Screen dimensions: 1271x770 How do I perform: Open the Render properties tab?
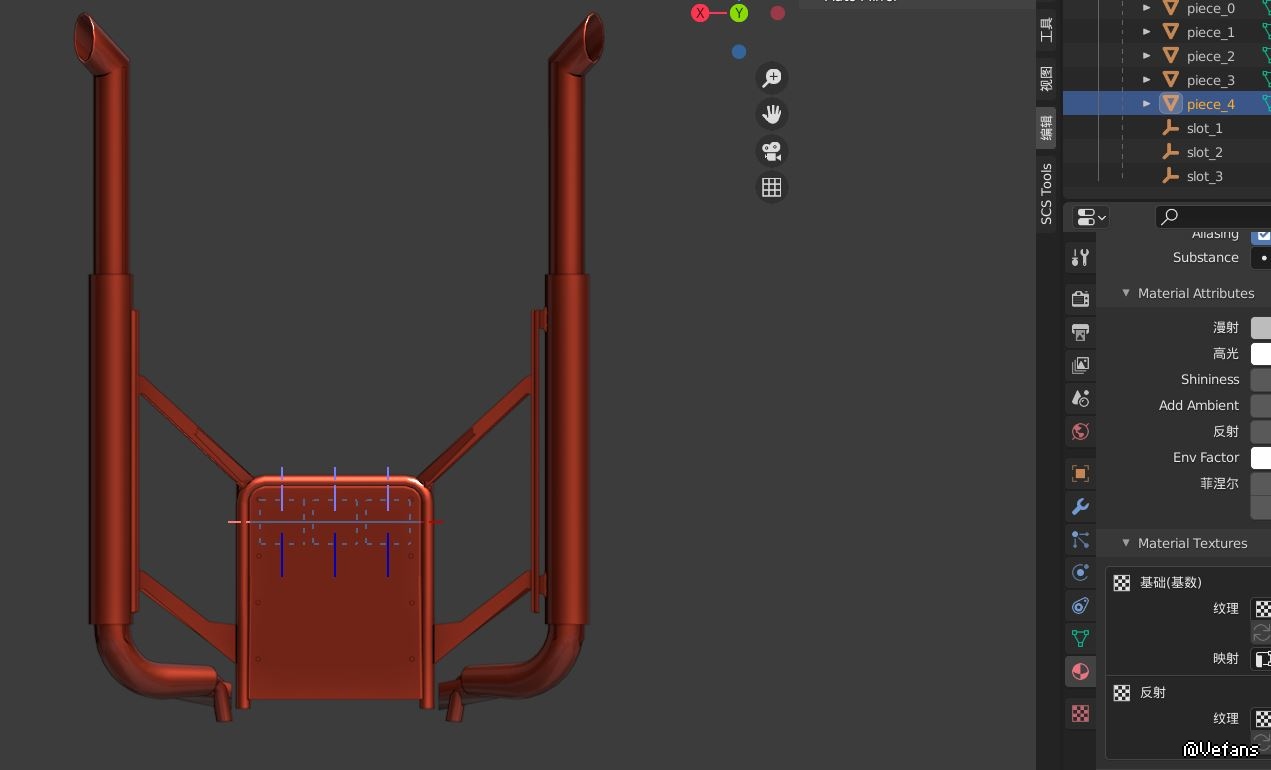tap(1080, 298)
